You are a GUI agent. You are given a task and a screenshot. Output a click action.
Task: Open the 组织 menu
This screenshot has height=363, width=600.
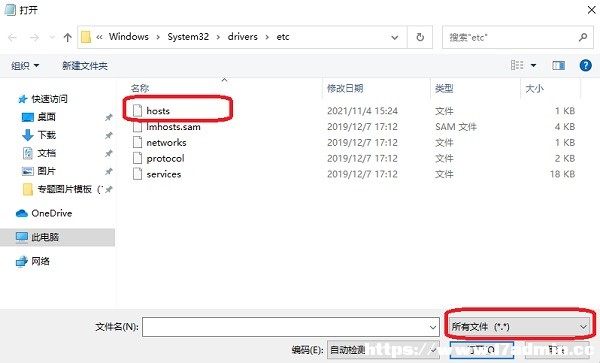coord(25,66)
